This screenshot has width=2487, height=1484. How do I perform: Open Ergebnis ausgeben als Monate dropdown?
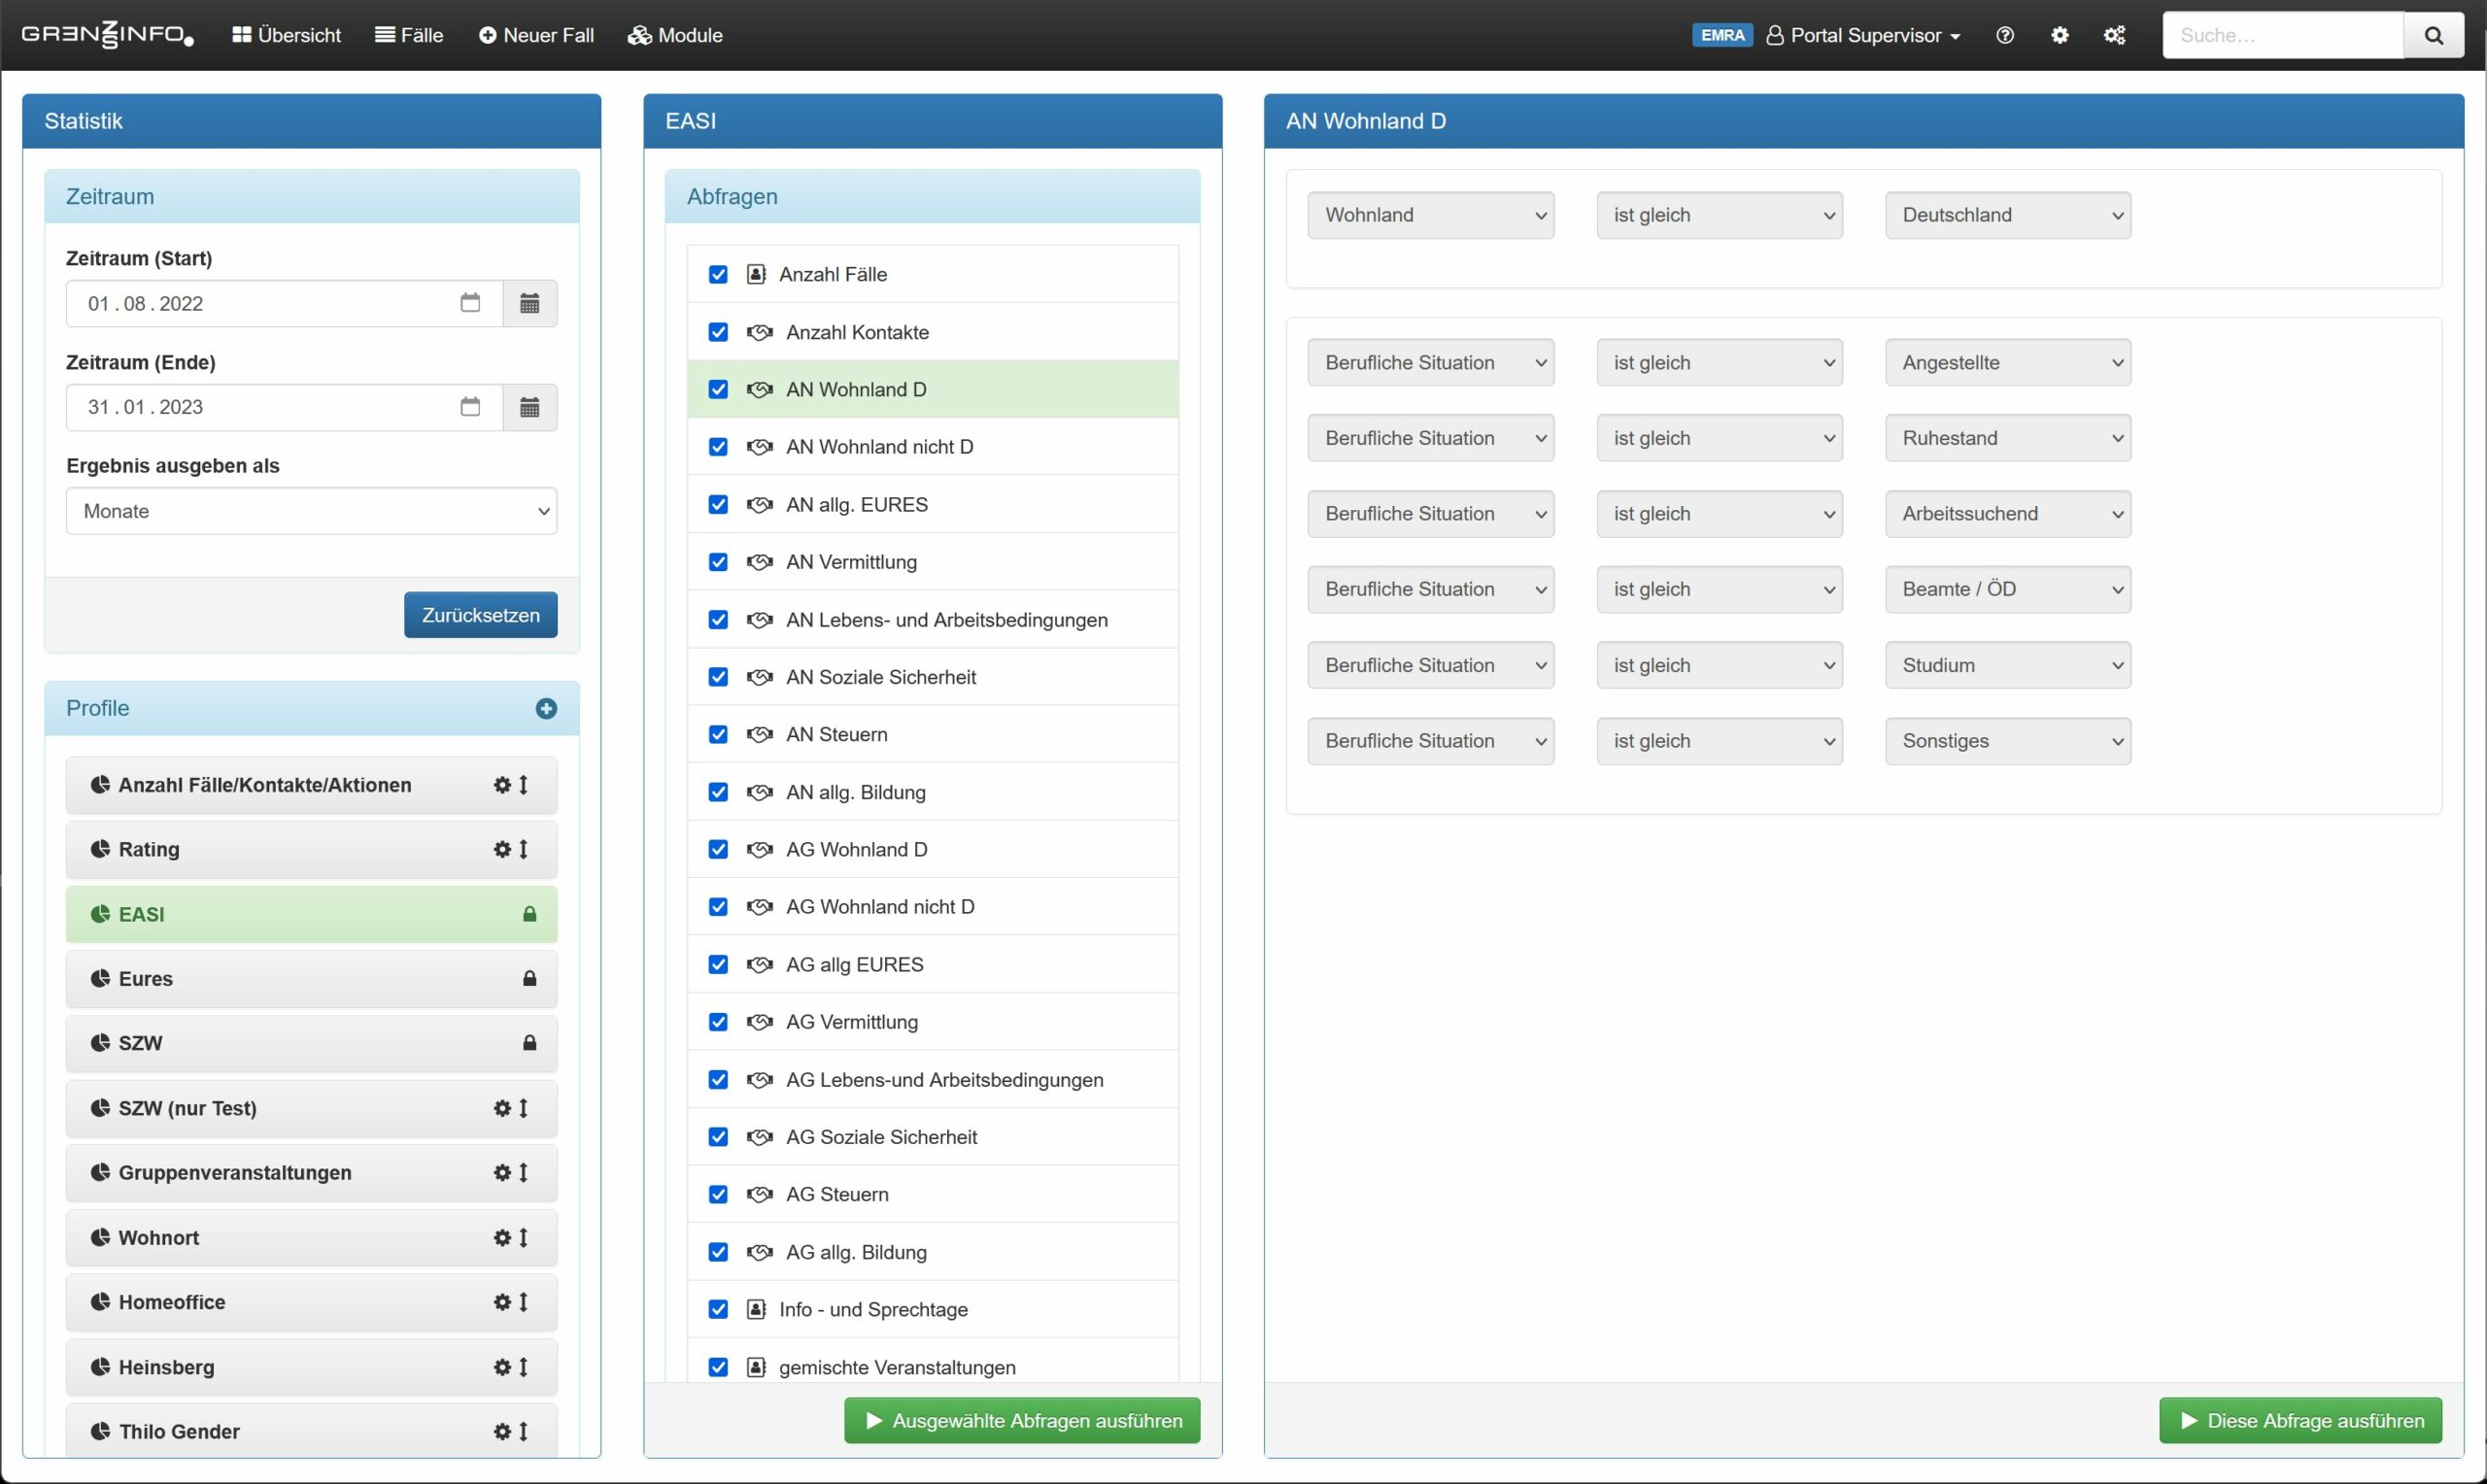tap(311, 511)
